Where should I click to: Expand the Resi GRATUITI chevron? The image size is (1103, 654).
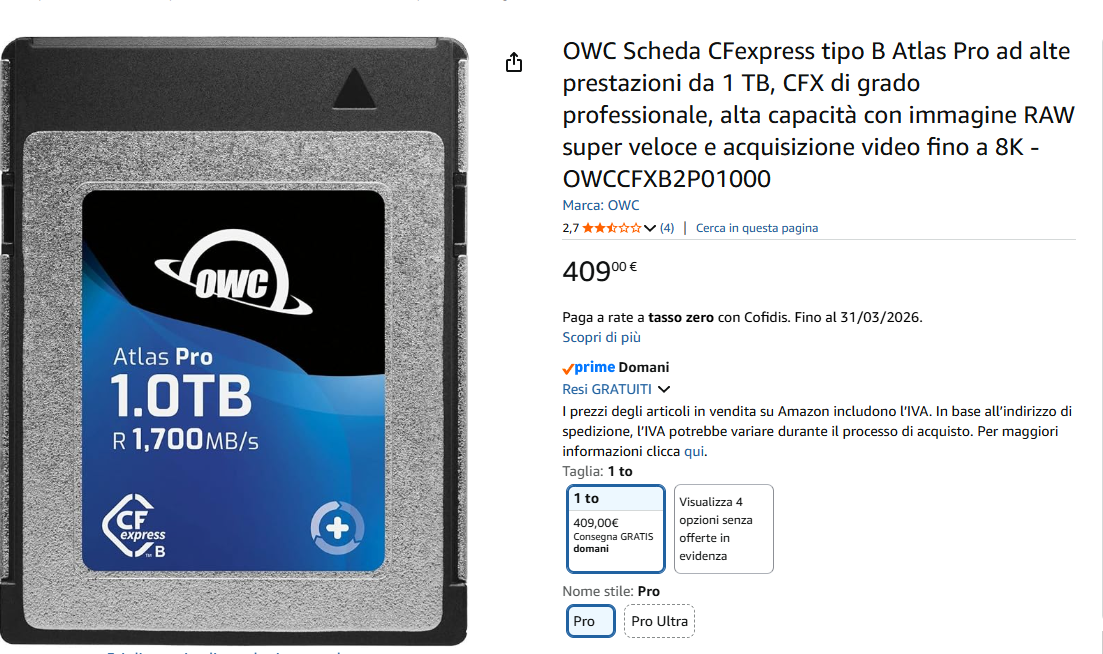point(664,389)
